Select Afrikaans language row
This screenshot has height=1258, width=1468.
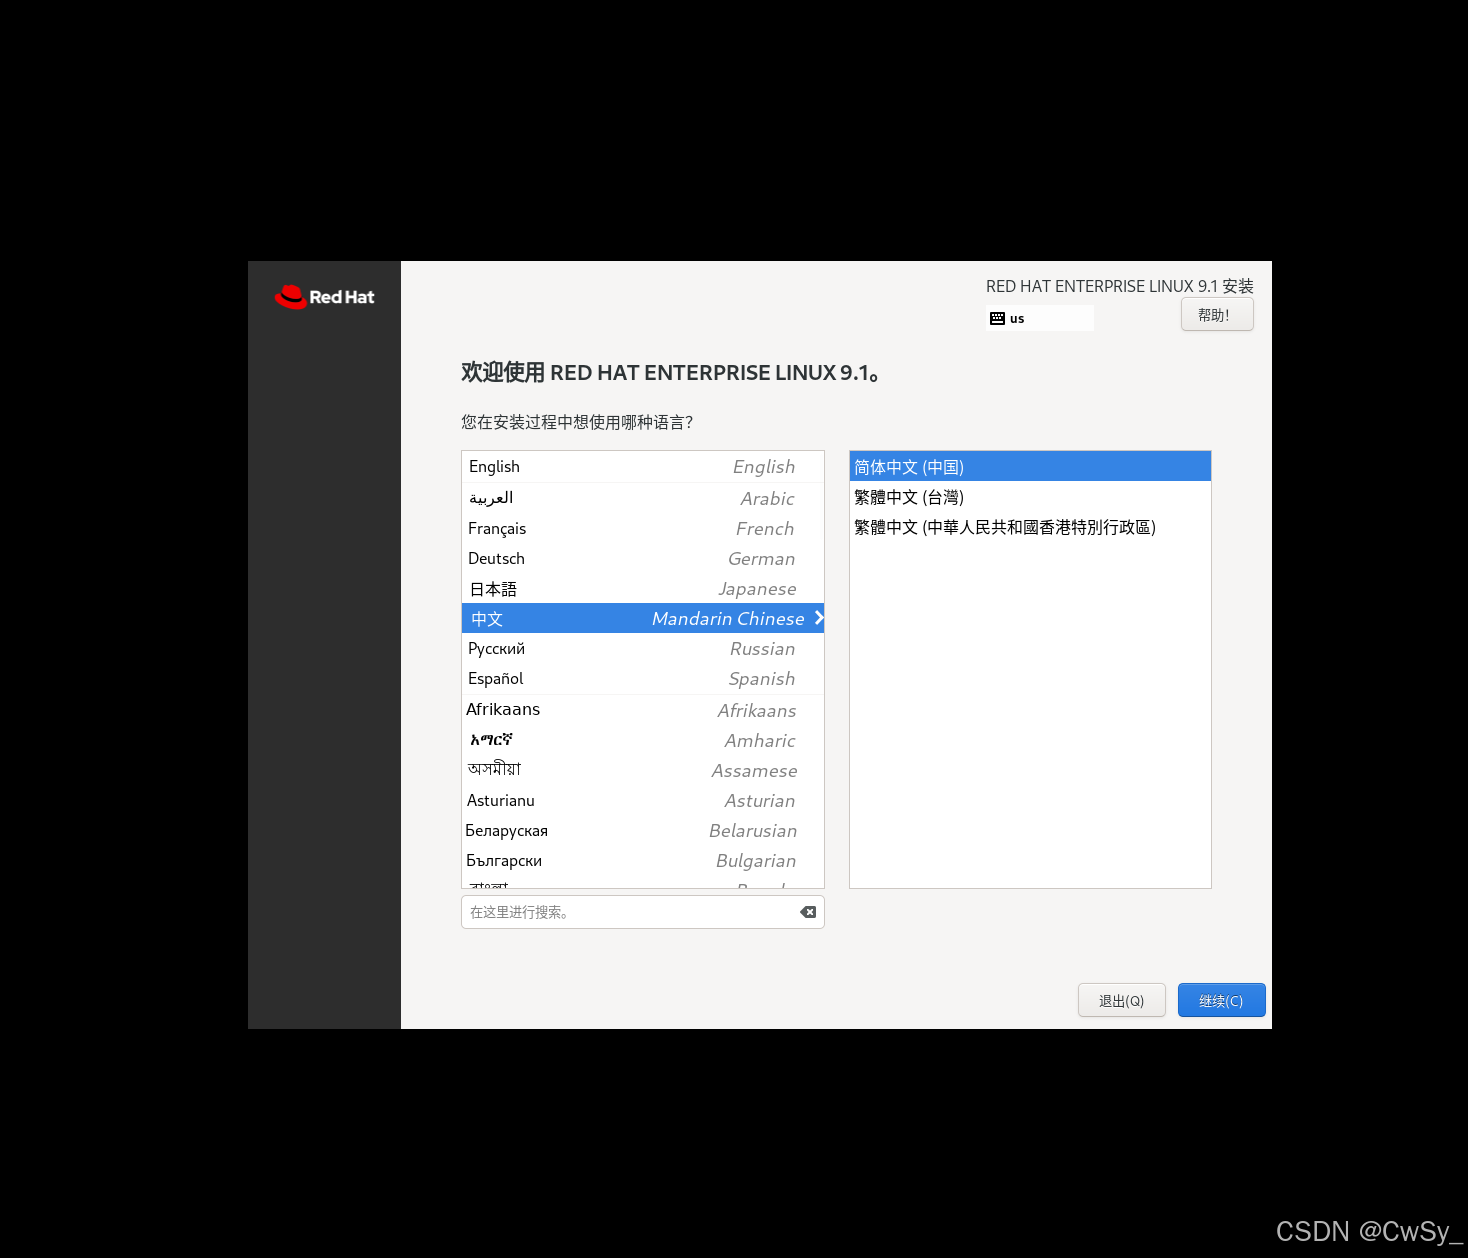click(x=642, y=710)
